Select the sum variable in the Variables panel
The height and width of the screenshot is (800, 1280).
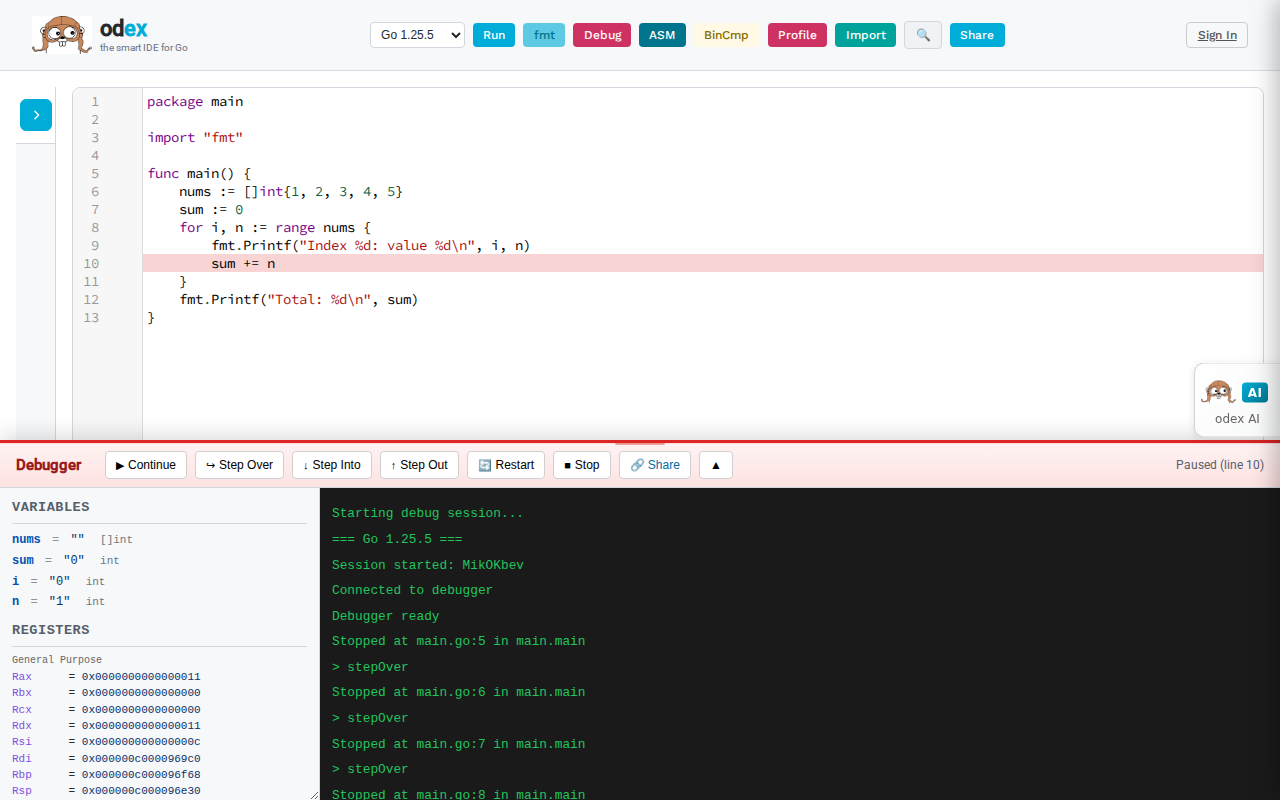pos(22,559)
